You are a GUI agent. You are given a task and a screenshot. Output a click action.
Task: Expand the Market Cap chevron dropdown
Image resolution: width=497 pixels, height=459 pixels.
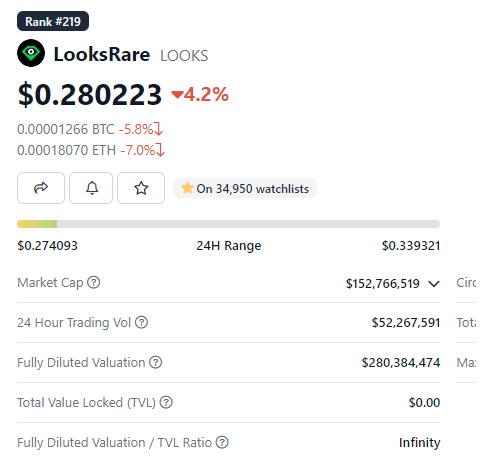(x=434, y=284)
